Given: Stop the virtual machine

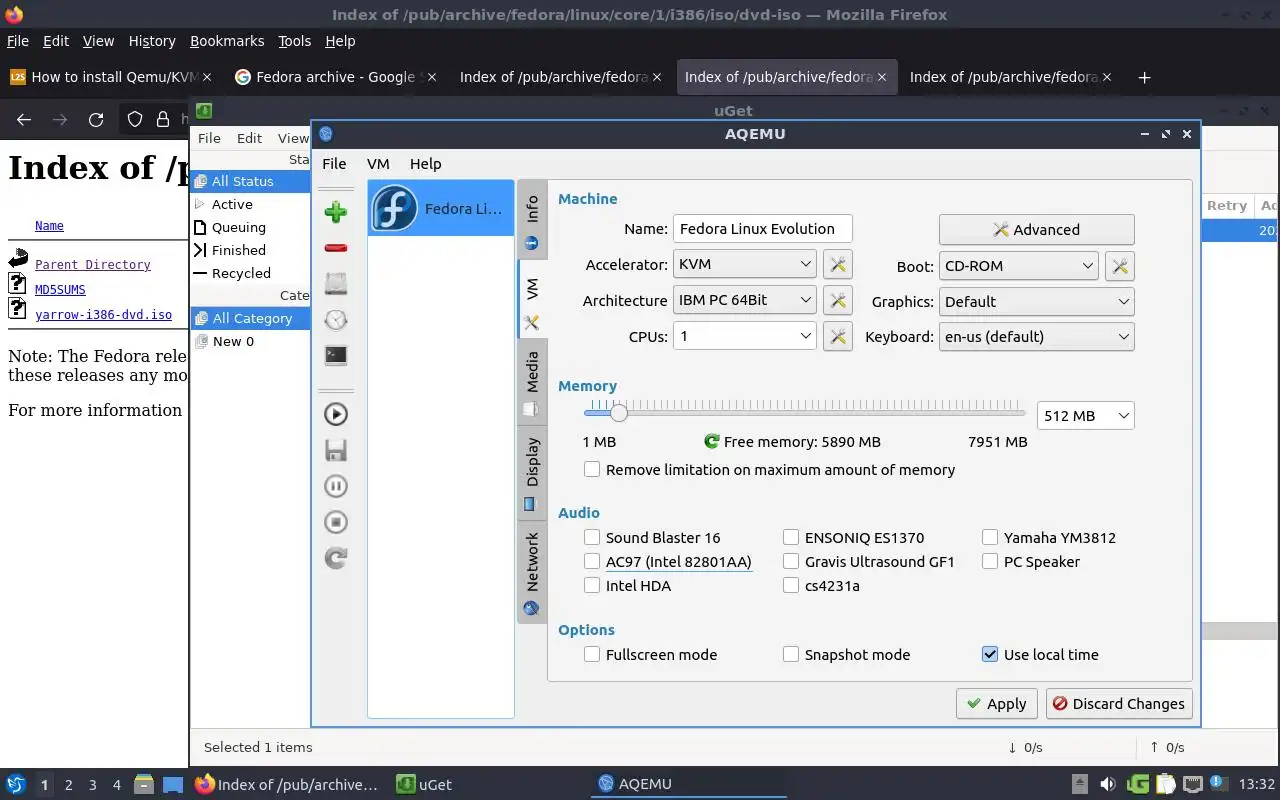Looking at the screenshot, I should pos(336,522).
